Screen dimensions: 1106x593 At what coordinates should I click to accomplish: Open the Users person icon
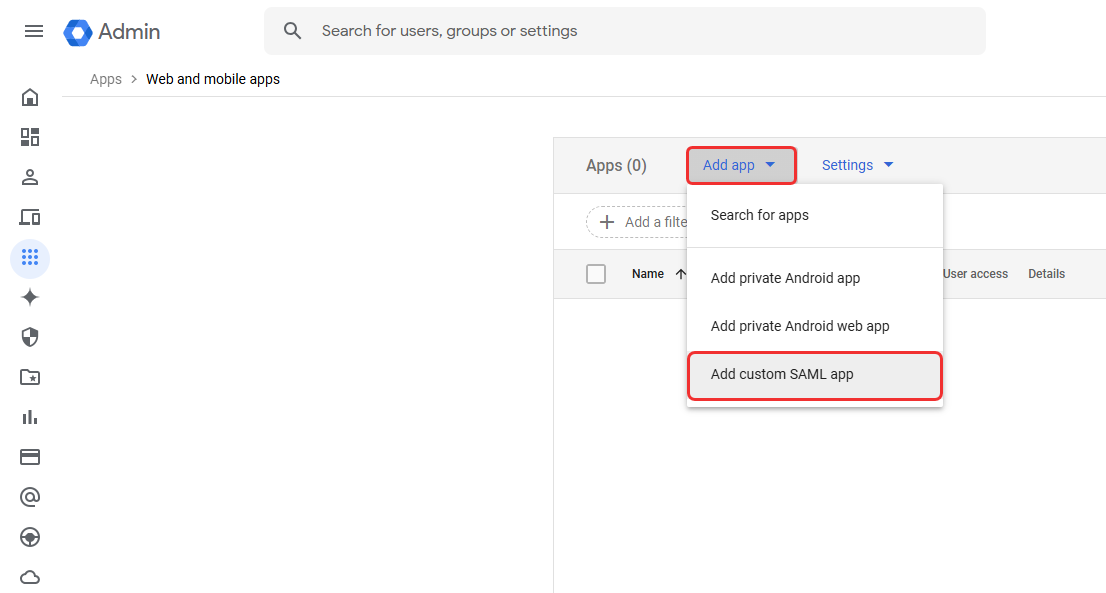pos(30,177)
